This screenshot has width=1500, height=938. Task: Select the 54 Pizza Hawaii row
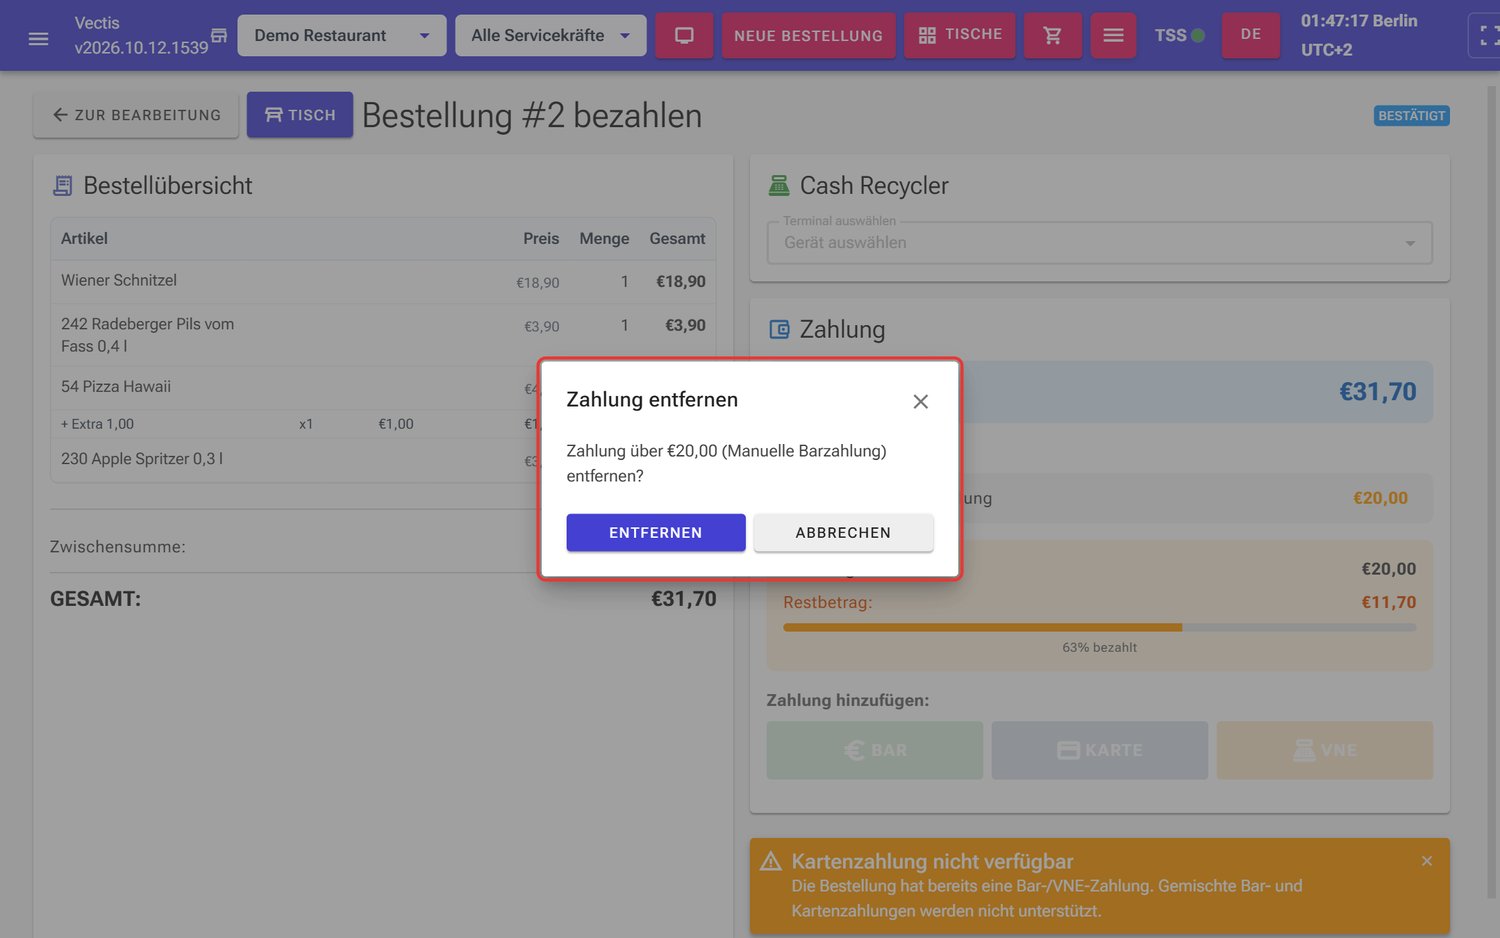[383, 387]
